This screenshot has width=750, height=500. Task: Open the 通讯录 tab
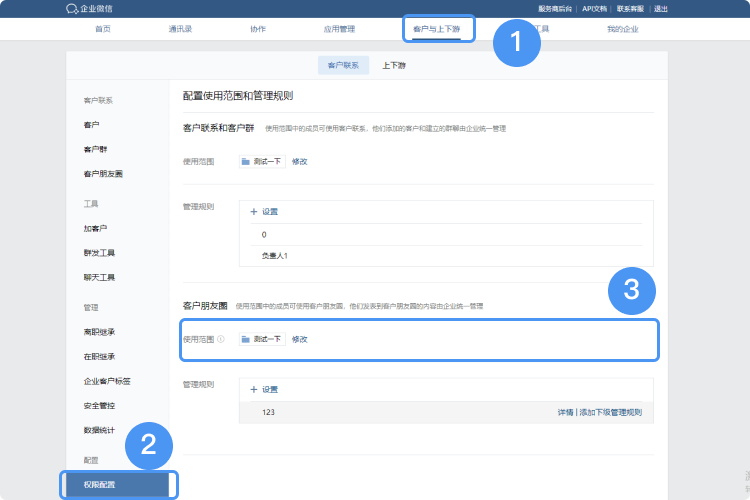click(181, 29)
